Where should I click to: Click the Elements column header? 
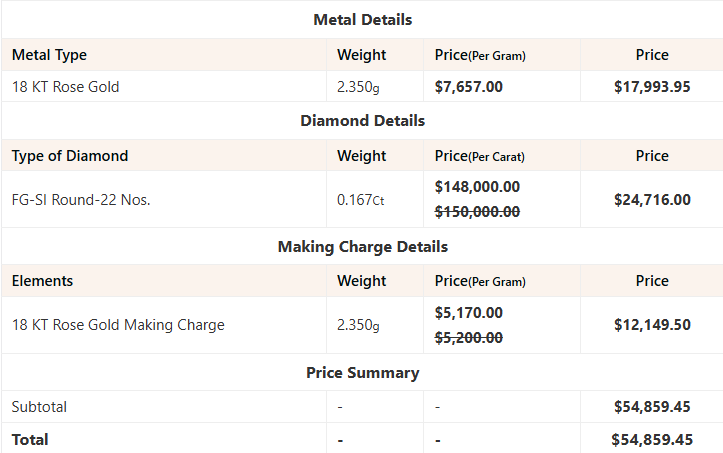point(42,281)
